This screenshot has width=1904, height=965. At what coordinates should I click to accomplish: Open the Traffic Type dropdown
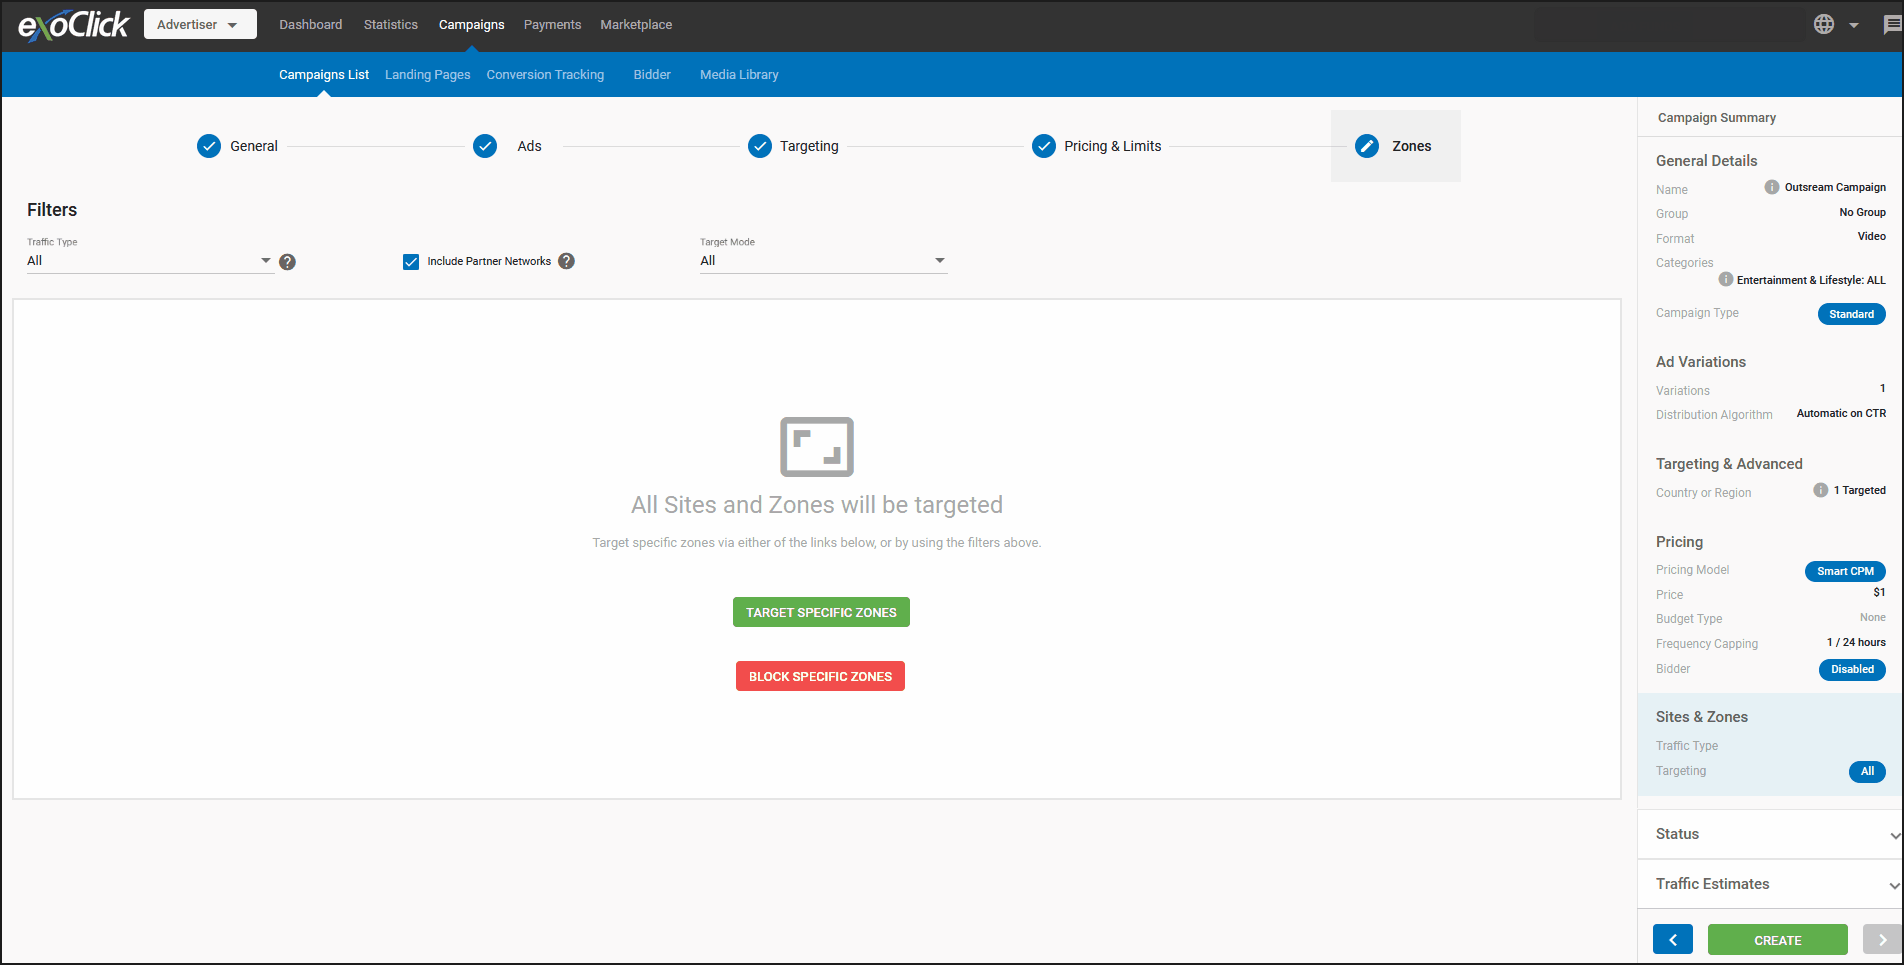[x=150, y=261]
